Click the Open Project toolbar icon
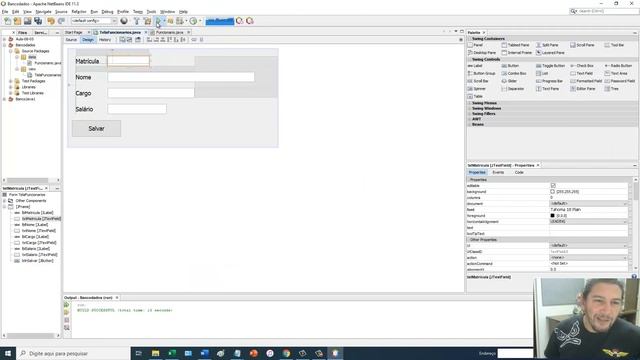Screen dimensions: 640x360 click(28, 21)
